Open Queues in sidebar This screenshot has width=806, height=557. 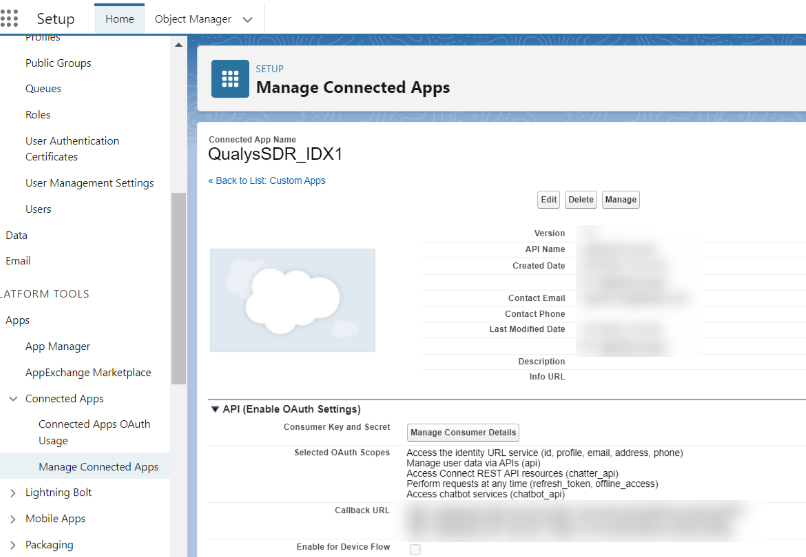43,89
